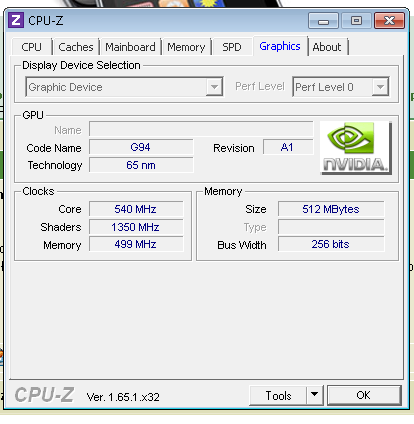Go to the Memory tab

click(x=186, y=47)
